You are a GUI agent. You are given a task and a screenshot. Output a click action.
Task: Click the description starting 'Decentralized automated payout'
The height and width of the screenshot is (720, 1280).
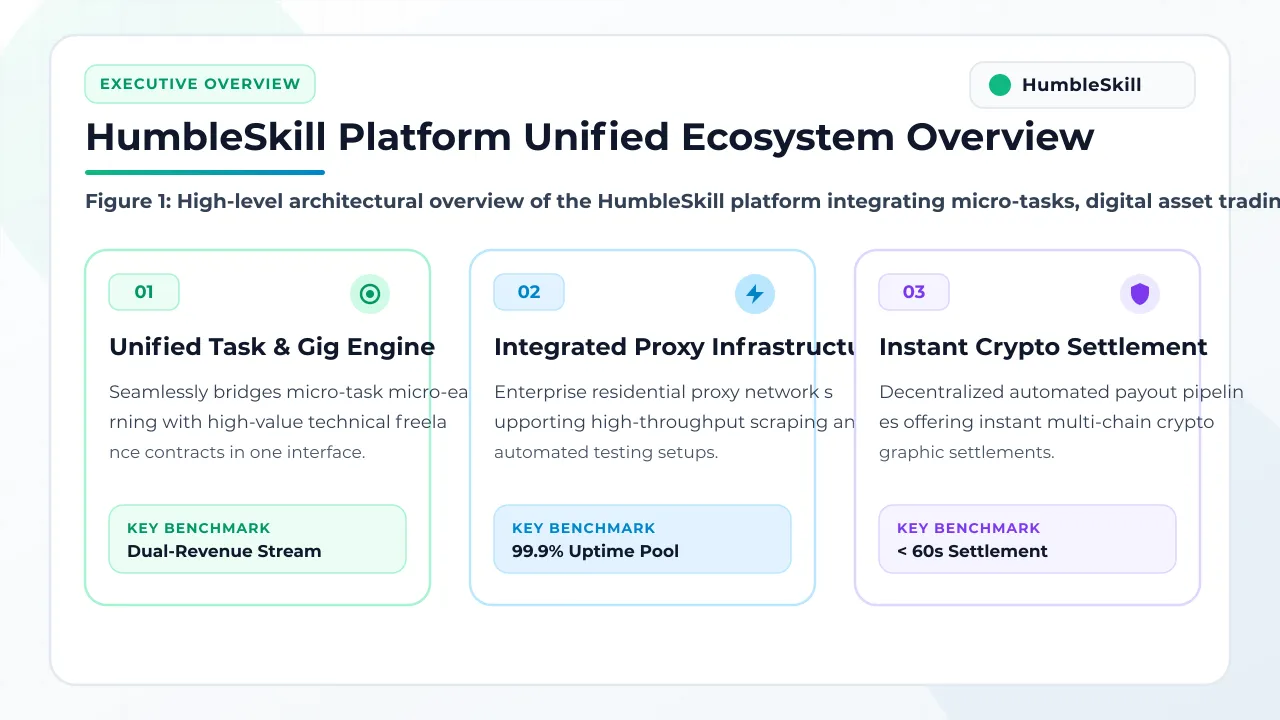(x=1061, y=422)
